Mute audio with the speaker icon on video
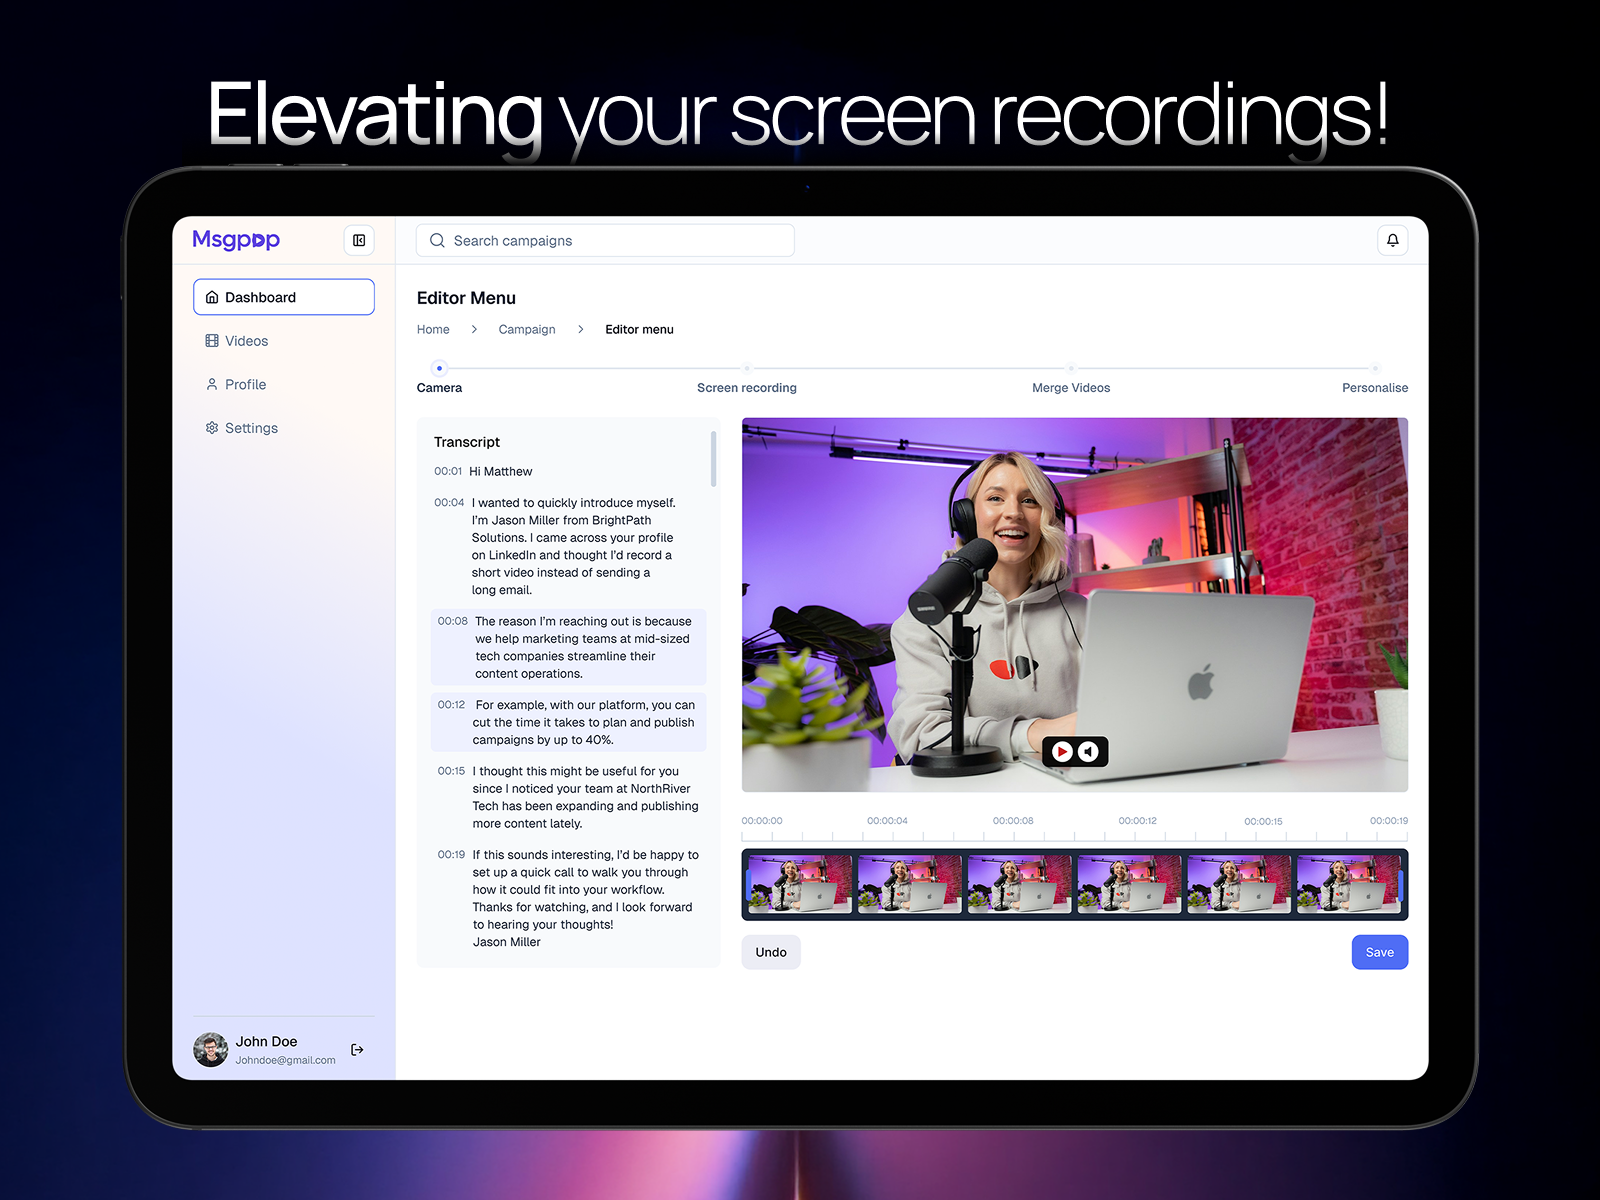Image resolution: width=1600 pixels, height=1200 pixels. point(1088,751)
